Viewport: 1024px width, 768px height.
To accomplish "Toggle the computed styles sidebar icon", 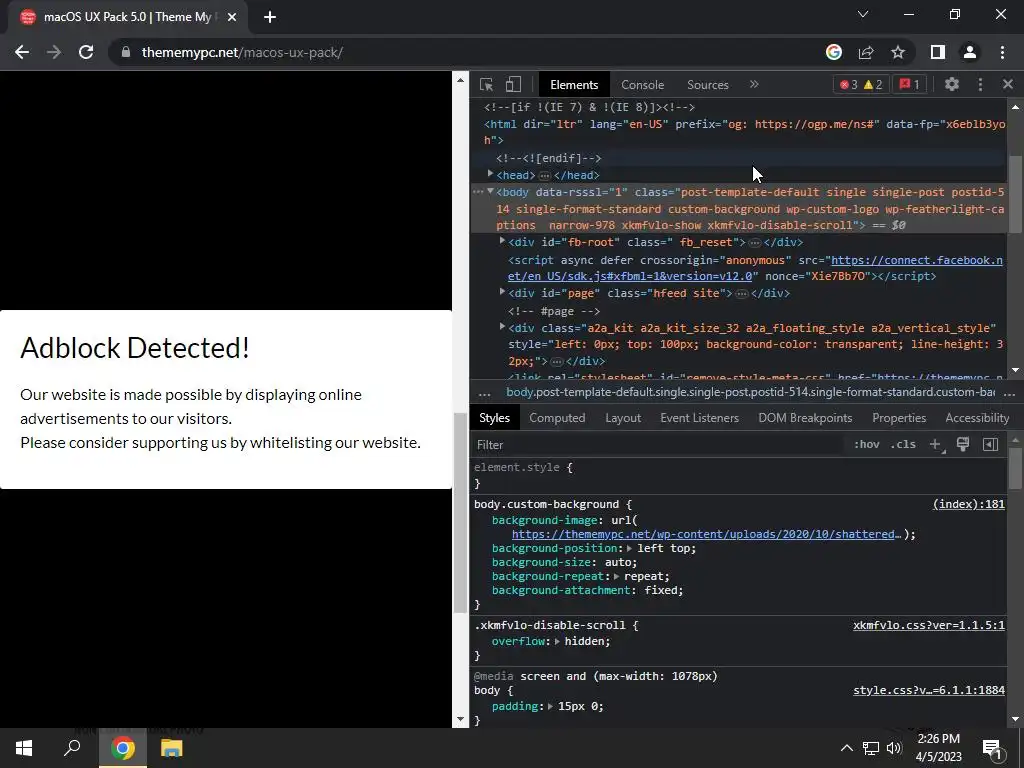I will (990, 445).
